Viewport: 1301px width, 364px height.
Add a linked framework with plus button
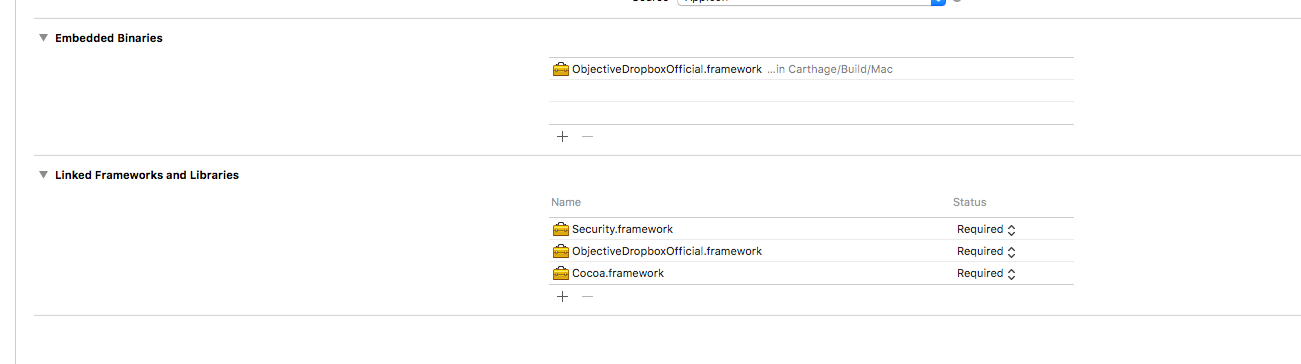pos(562,296)
